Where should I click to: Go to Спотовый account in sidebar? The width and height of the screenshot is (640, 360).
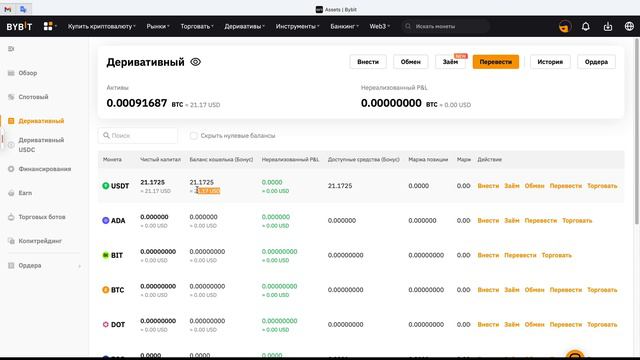coord(33,97)
